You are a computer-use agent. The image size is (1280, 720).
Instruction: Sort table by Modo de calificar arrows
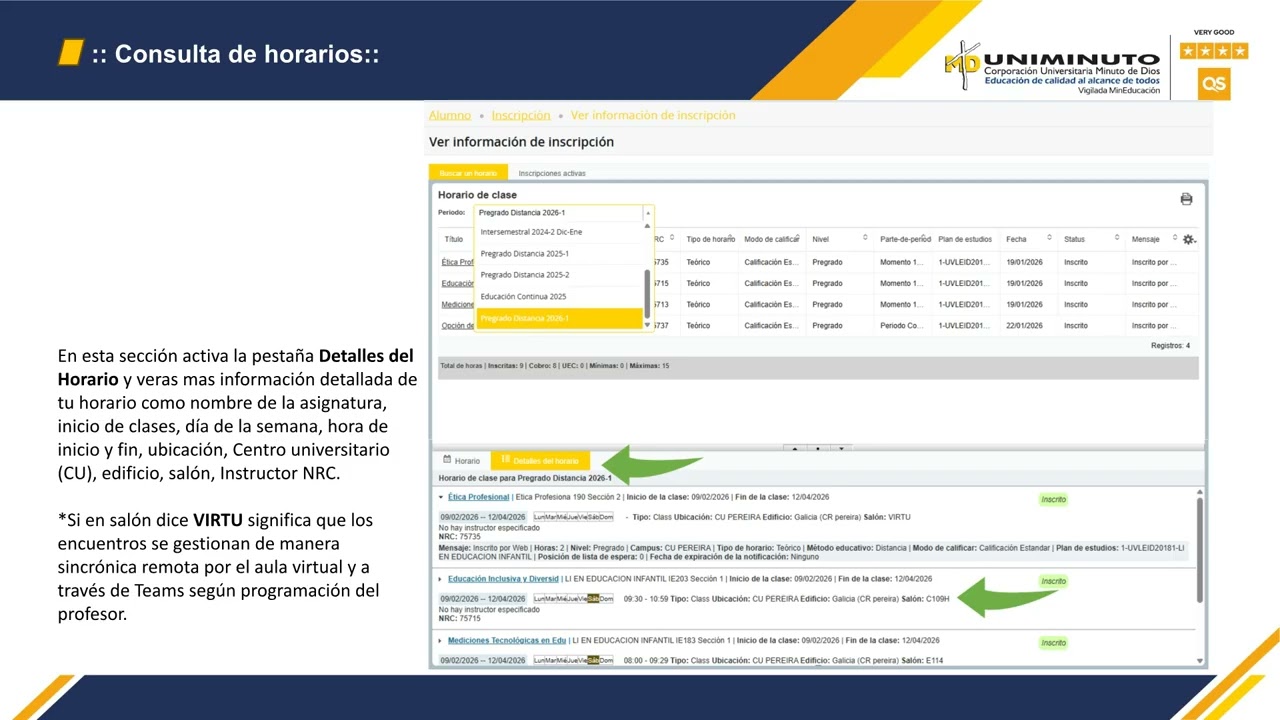click(x=798, y=238)
